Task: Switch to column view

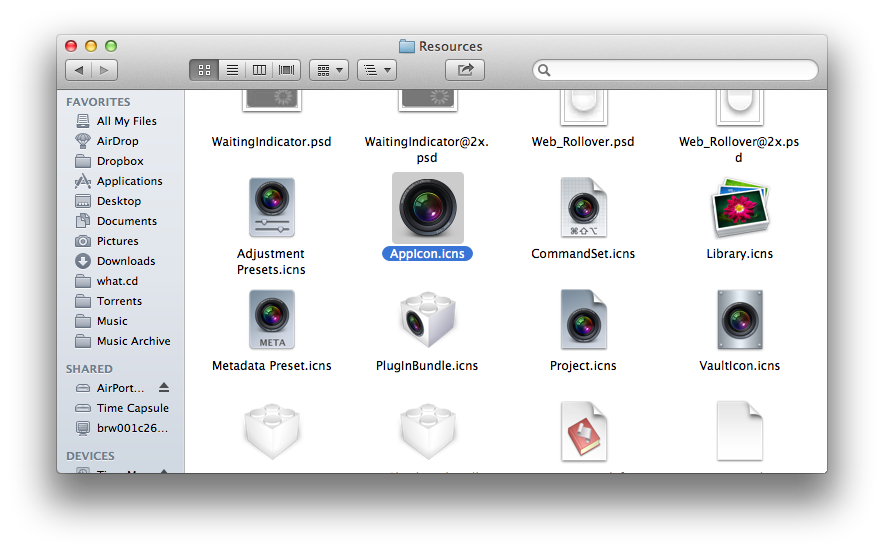Action: (x=259, y=70)
